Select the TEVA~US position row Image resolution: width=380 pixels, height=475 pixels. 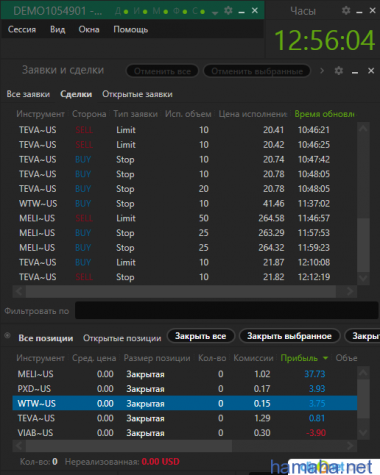[185, 418]
